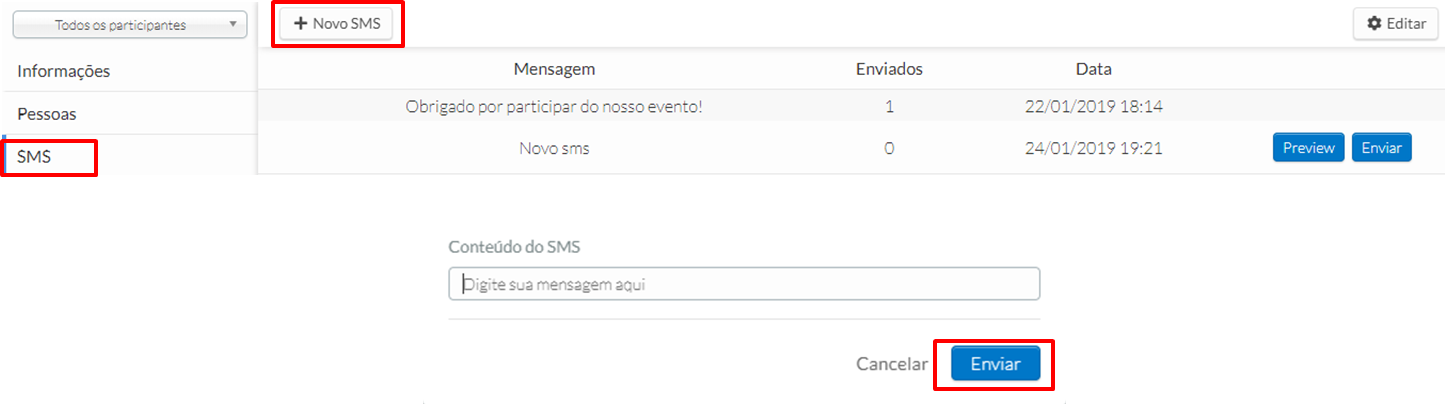Select the 'Obrigado por participar do nosso evento!' message
Image resolution: width=1445 pixels, height=404 pixels.
pos(554,106)
